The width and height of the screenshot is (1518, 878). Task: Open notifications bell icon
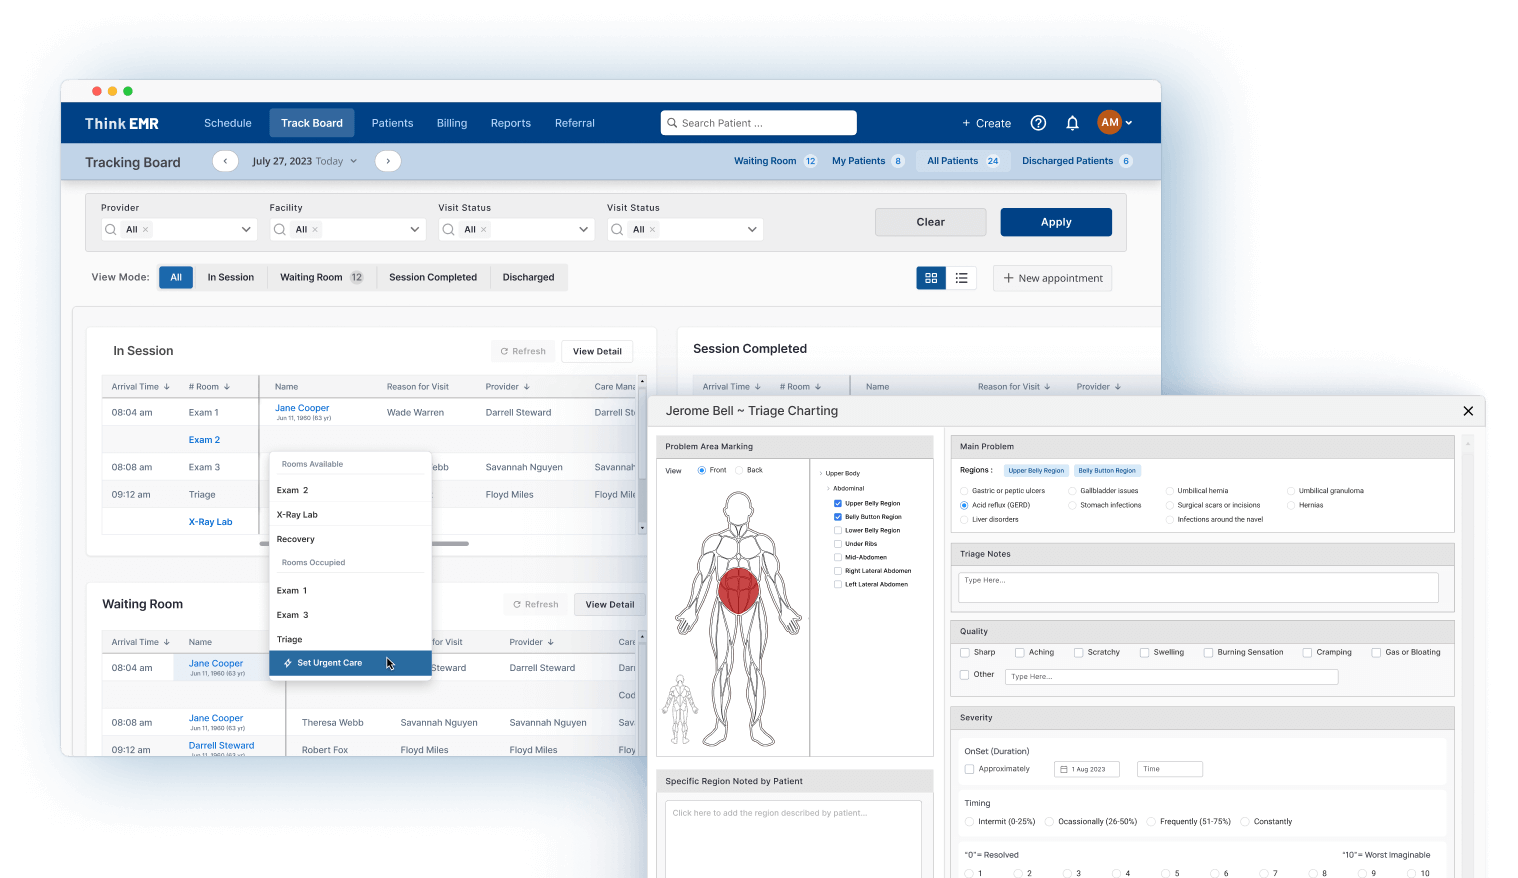tap(1072, 123)
